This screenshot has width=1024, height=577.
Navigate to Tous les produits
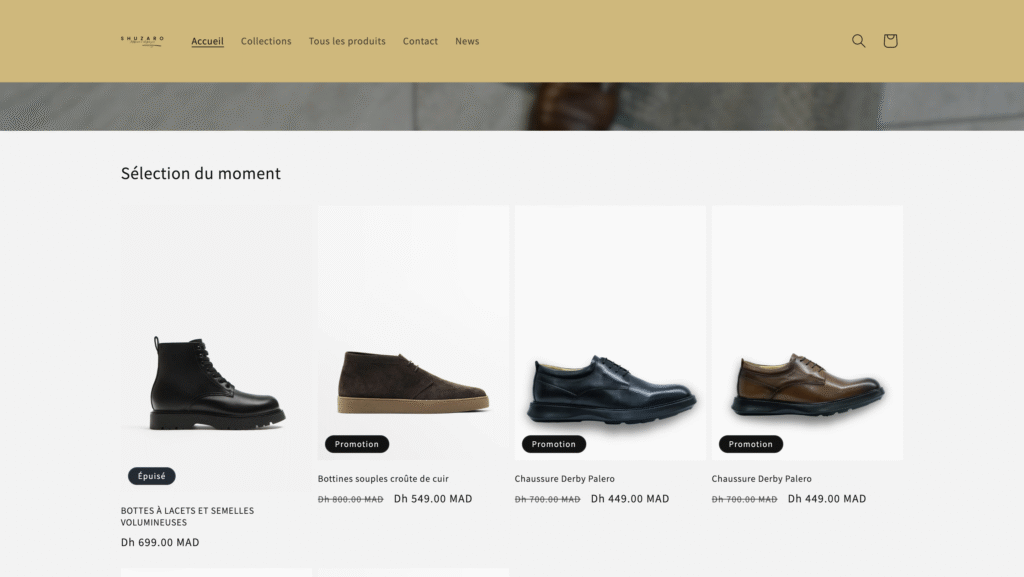pyautogui.click(x=347, y=41)
